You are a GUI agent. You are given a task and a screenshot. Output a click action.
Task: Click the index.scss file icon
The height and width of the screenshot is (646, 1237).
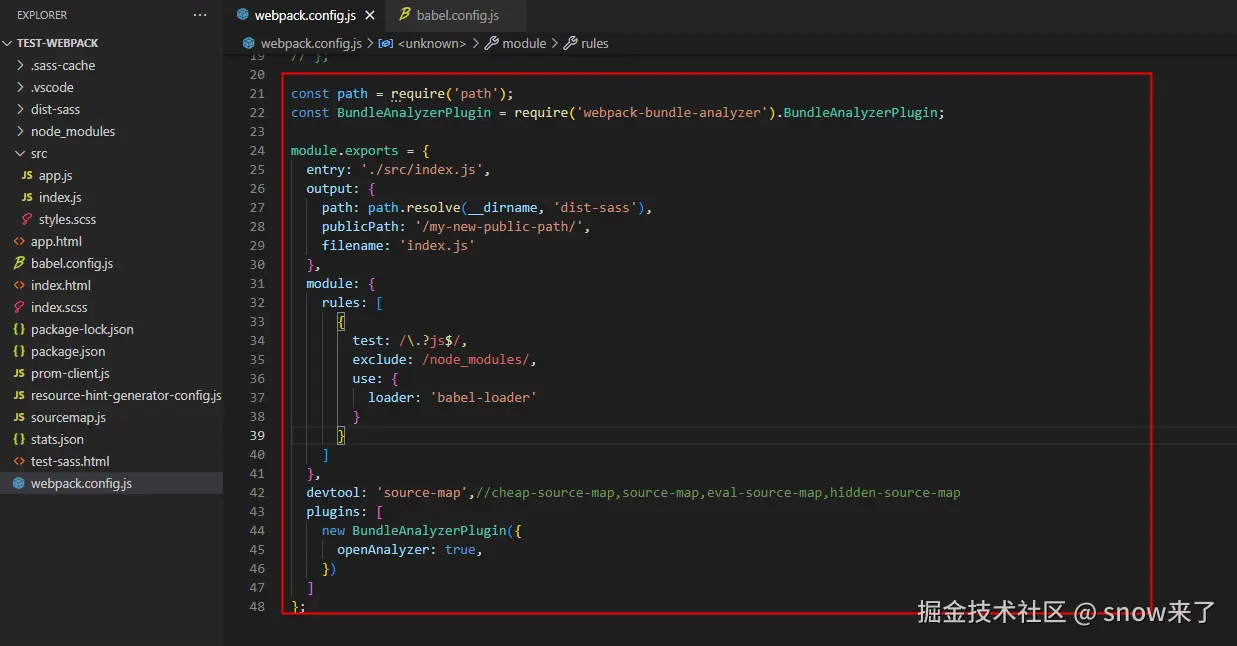pos(20,307)
